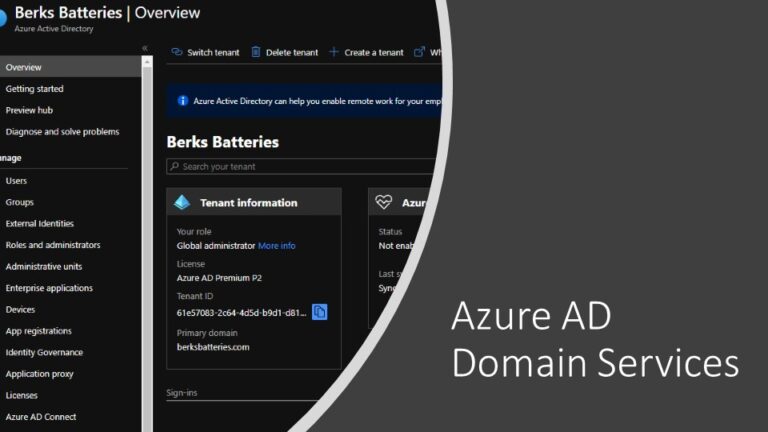Click the Create a tenant button
This screenshot has width=768, height=432.
[374, 52]
